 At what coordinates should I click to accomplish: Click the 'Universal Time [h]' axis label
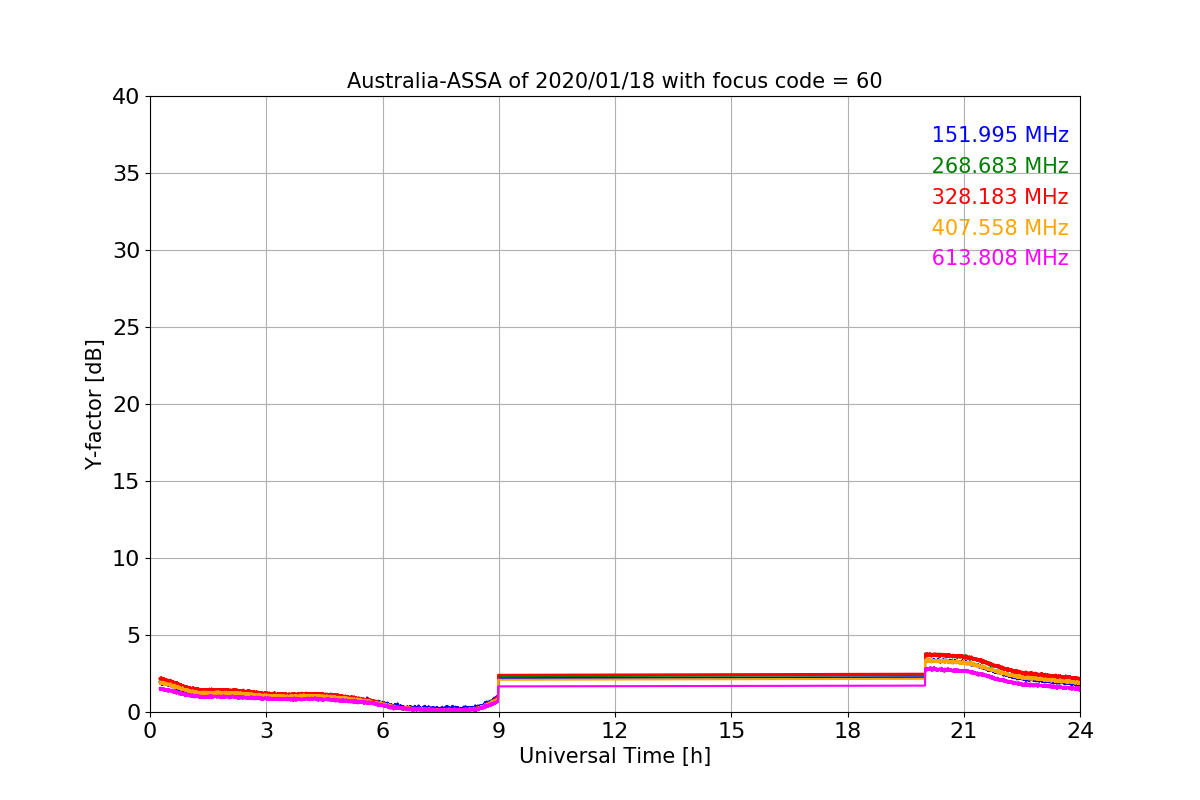point(615,756)
